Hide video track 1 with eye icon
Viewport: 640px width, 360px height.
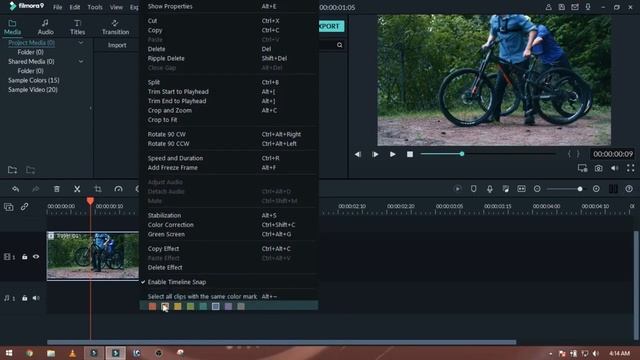36,257
